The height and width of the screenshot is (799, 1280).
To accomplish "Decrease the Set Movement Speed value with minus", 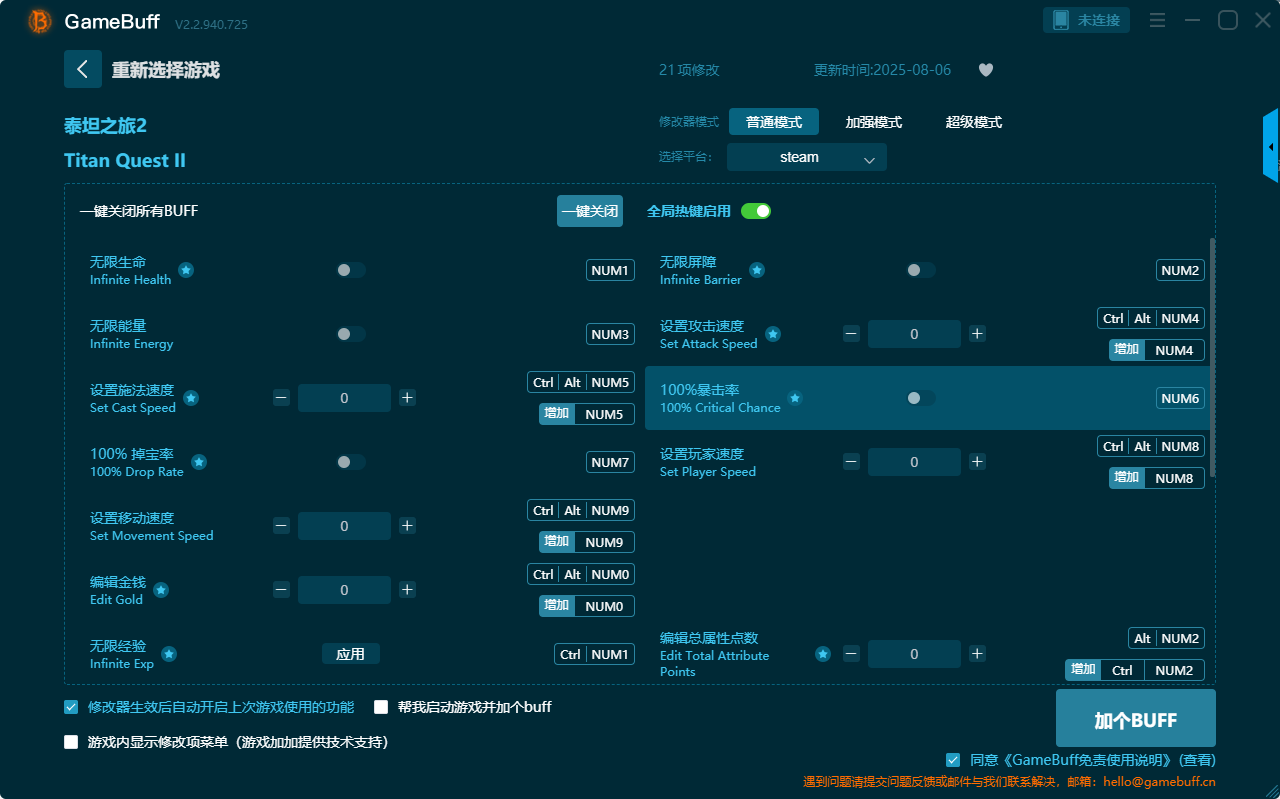I will [281, 526].
